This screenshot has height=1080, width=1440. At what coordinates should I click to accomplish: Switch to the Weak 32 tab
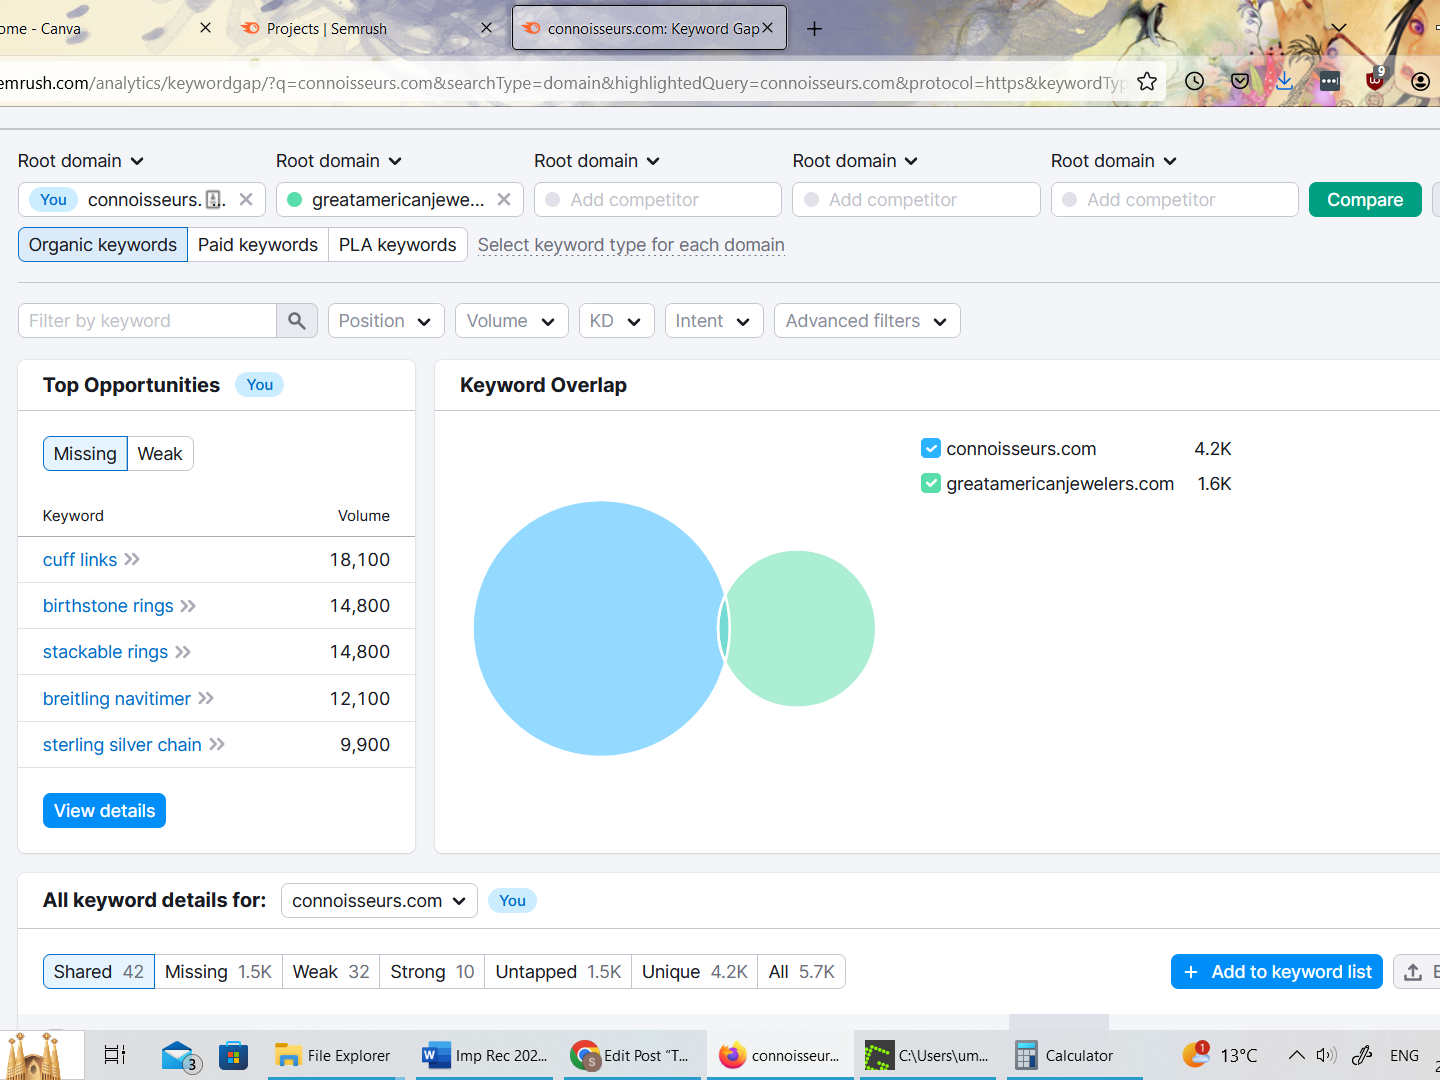pyautogui.click(x=331, y=972)
